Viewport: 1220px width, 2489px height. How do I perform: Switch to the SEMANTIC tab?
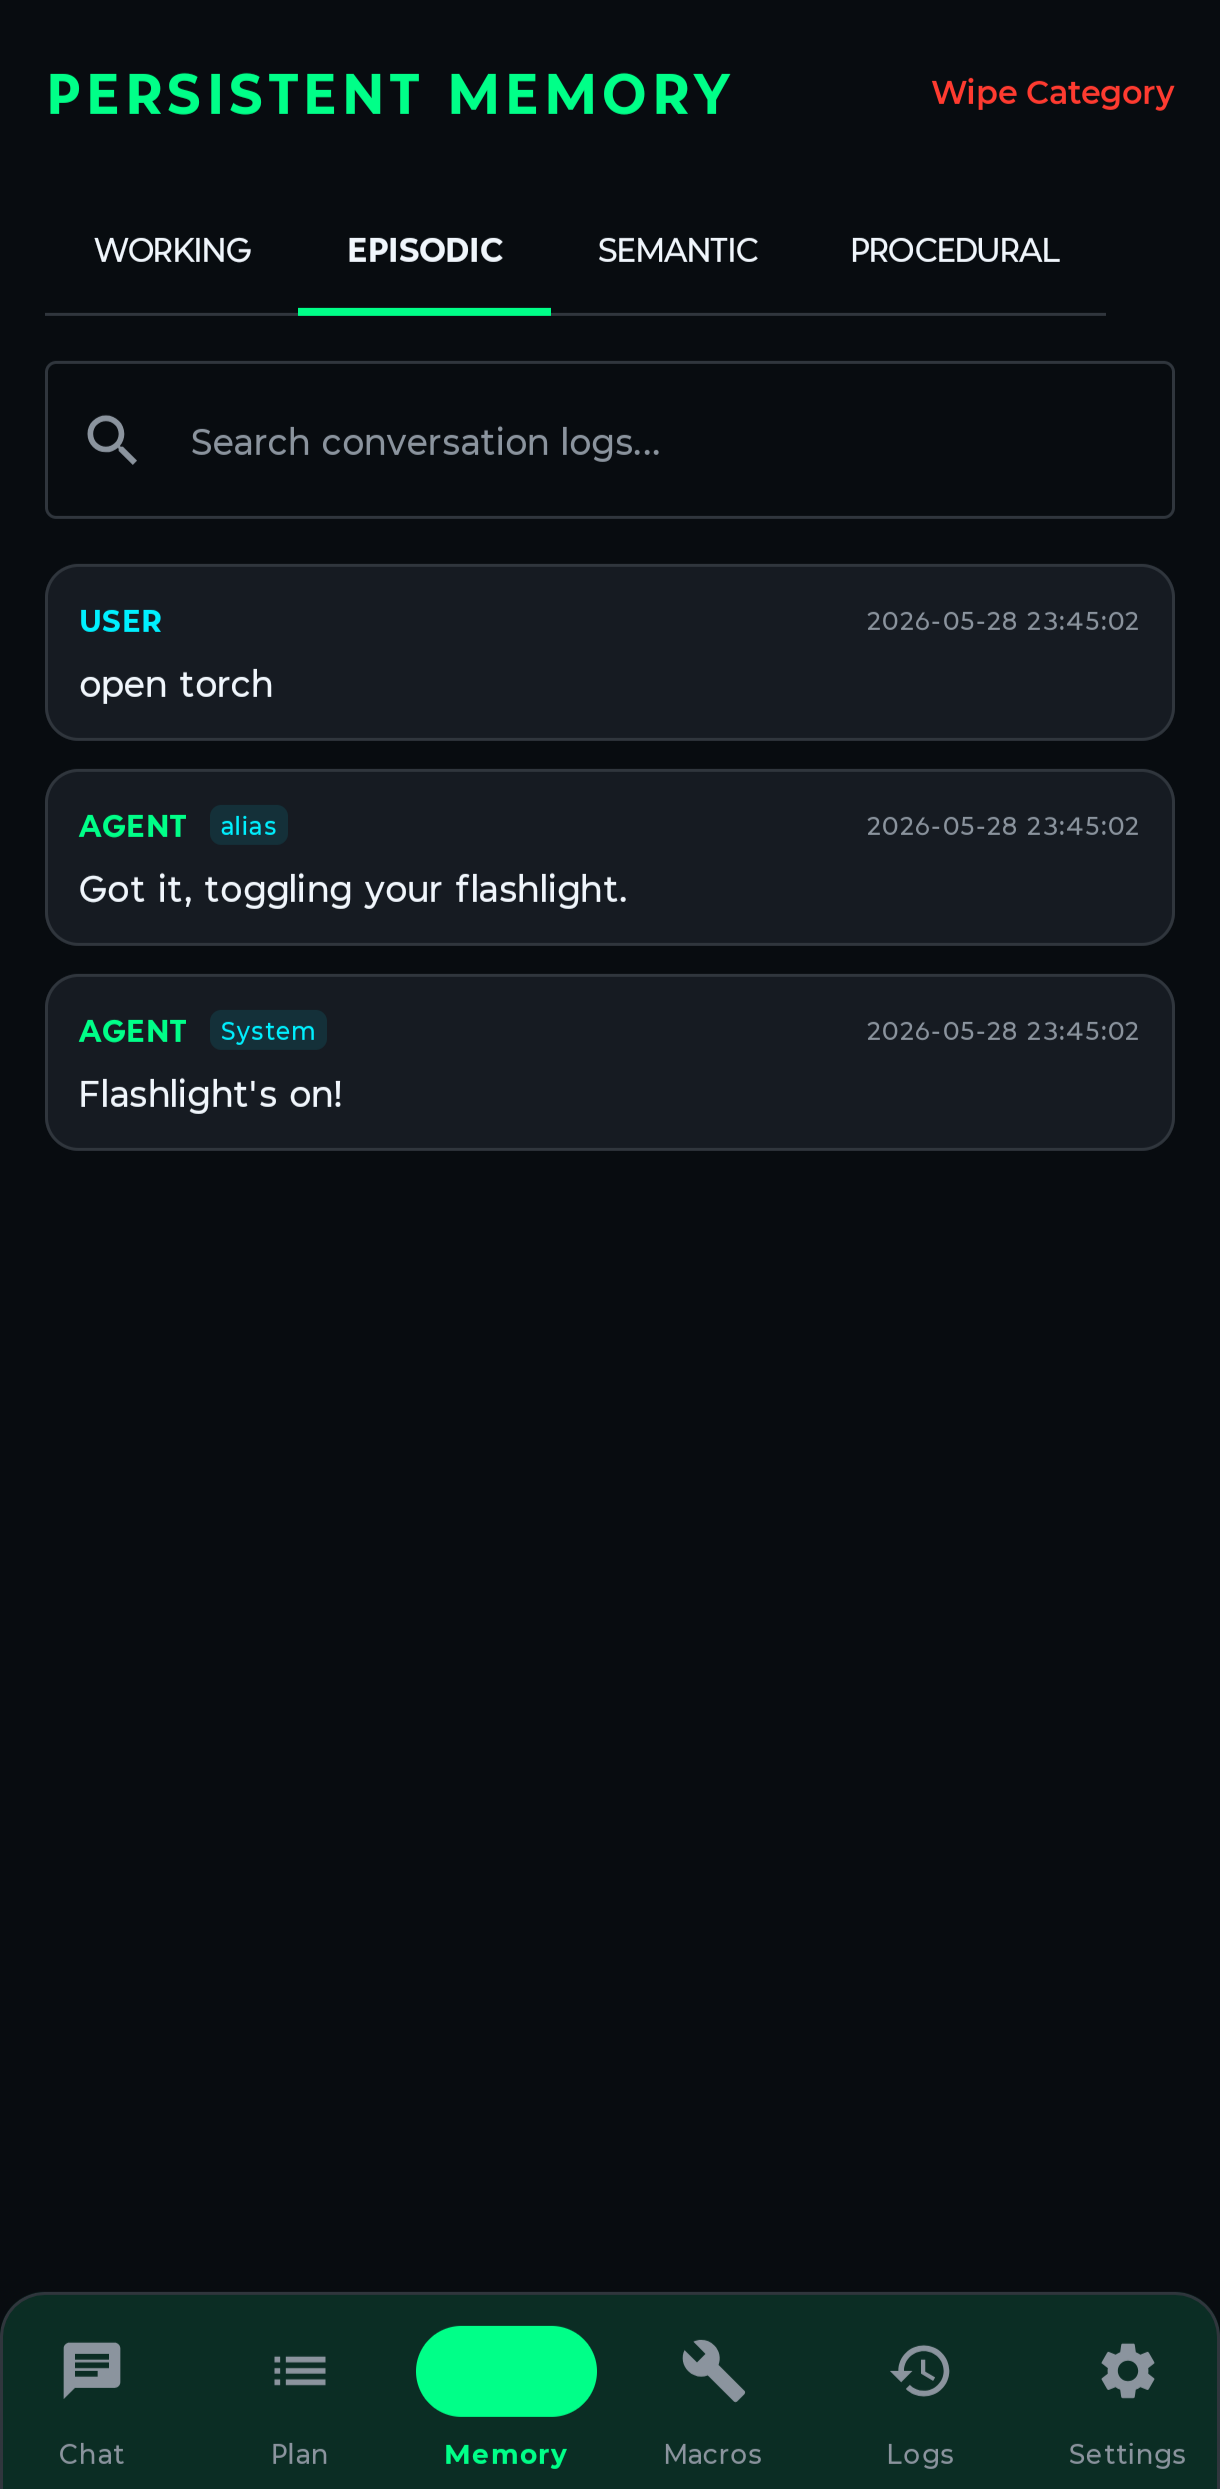click(677, 250)
